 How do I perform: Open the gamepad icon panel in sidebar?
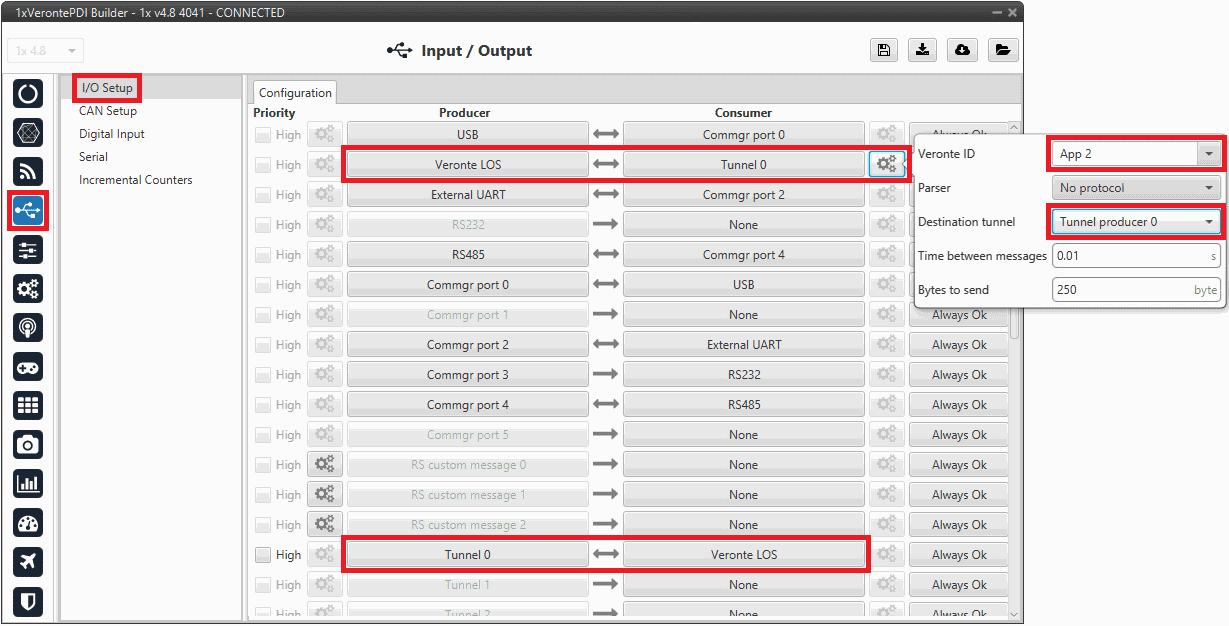(28, 367)
